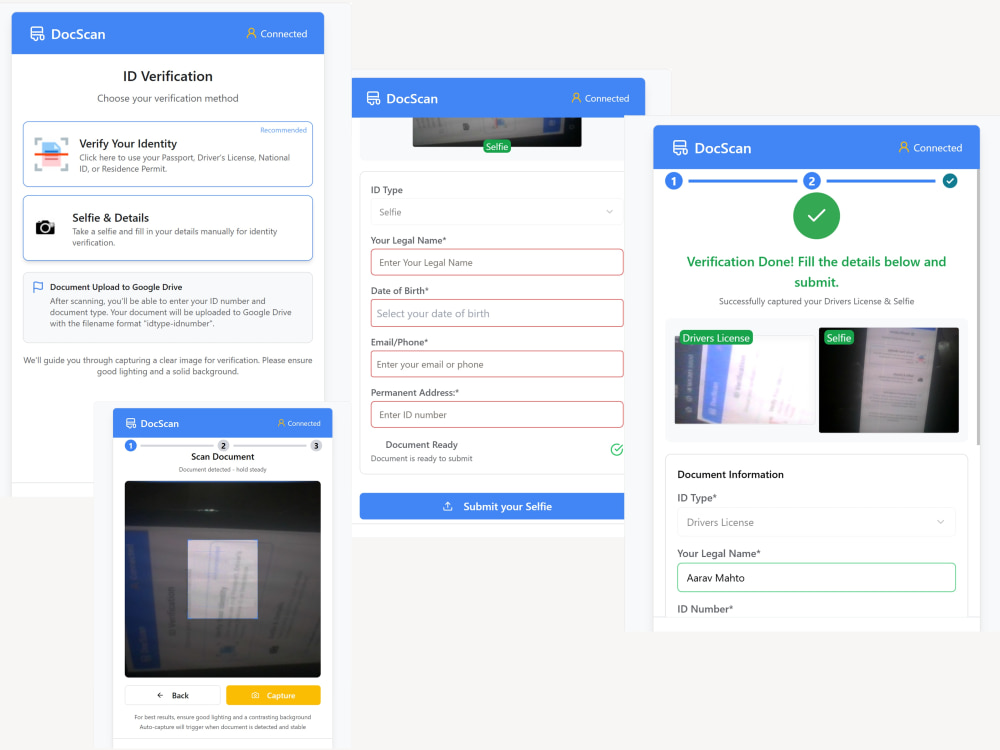Screen dimensions: 1000x750
Task: Click the flag icon next to Document Upload to Google Drive
Action: [38, 287]
